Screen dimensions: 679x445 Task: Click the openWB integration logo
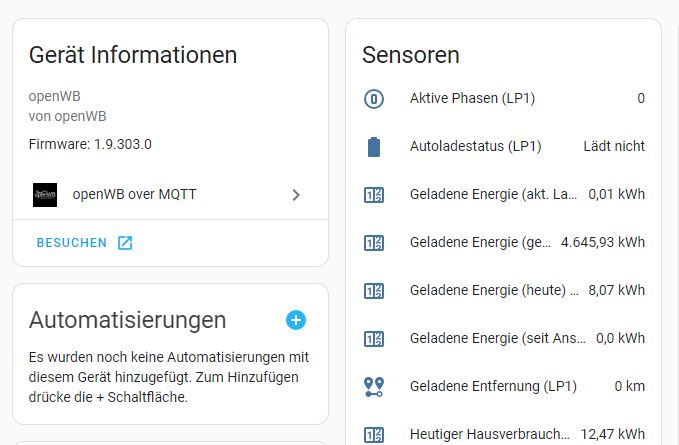[x=45, y=194]
